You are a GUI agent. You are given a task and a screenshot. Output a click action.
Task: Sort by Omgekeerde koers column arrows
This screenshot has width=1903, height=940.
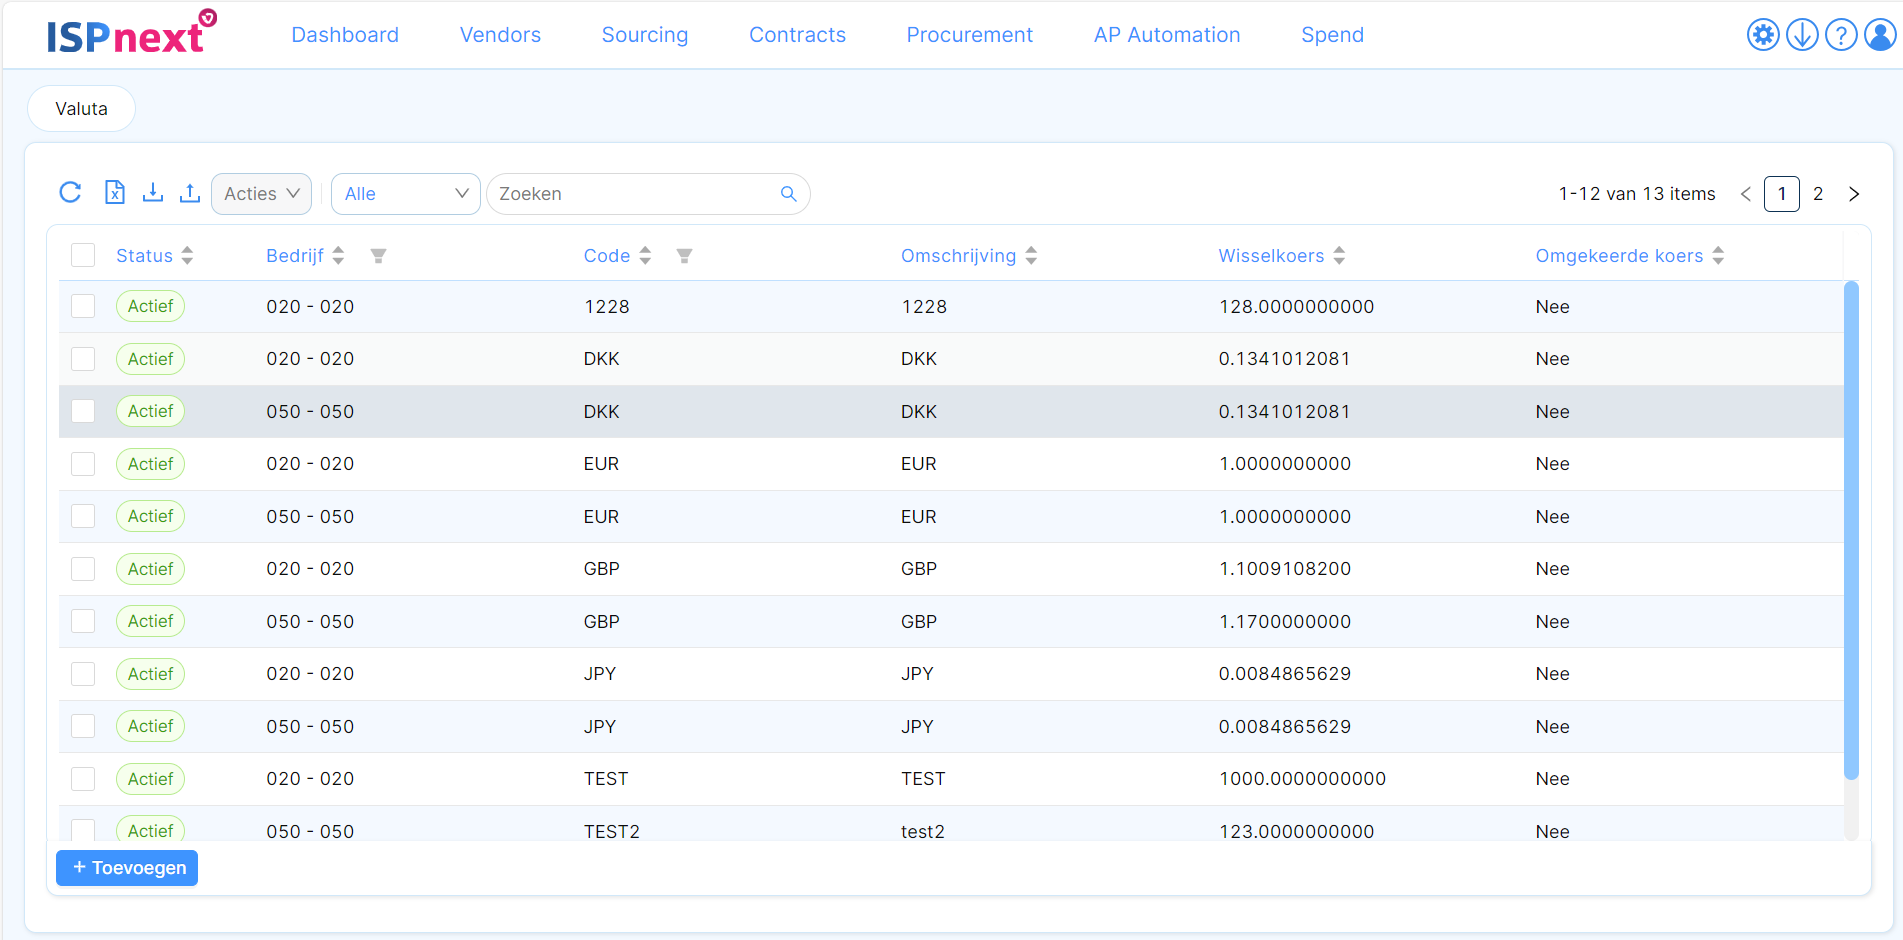(1718, 256)
